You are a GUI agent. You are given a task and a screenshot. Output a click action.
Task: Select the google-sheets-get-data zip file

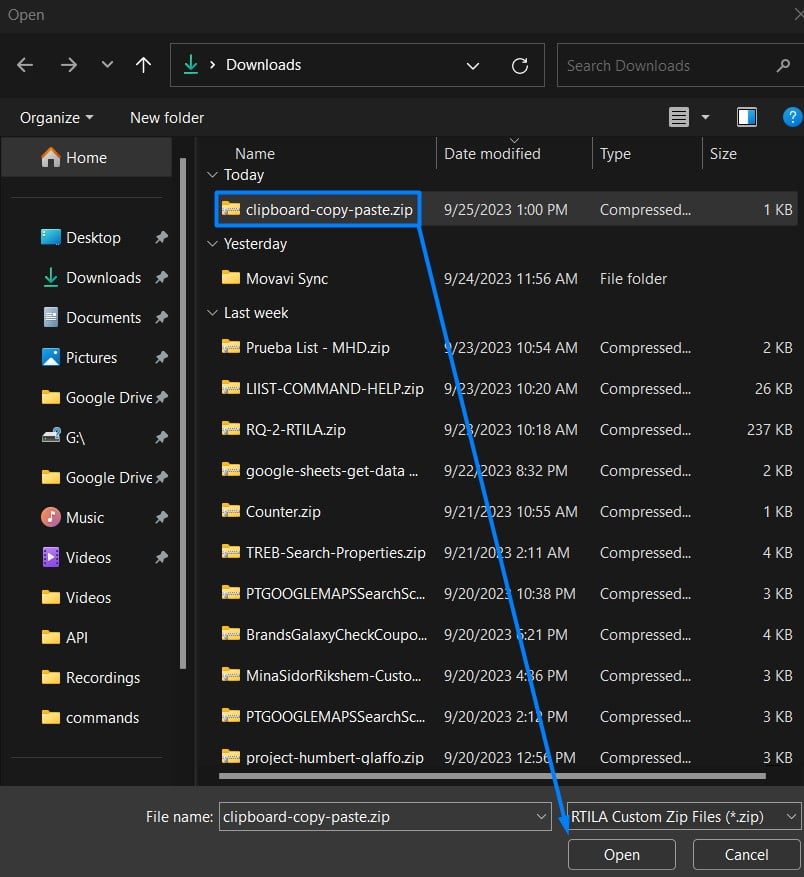[331, 471]
